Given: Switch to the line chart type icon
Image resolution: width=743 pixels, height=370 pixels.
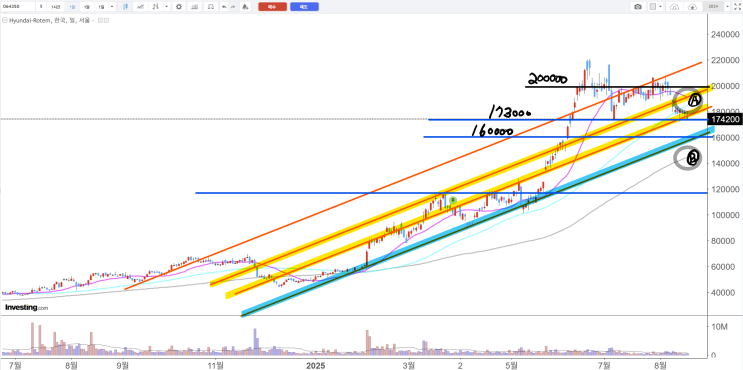Looking at the screenshot, I should [140, 7].
